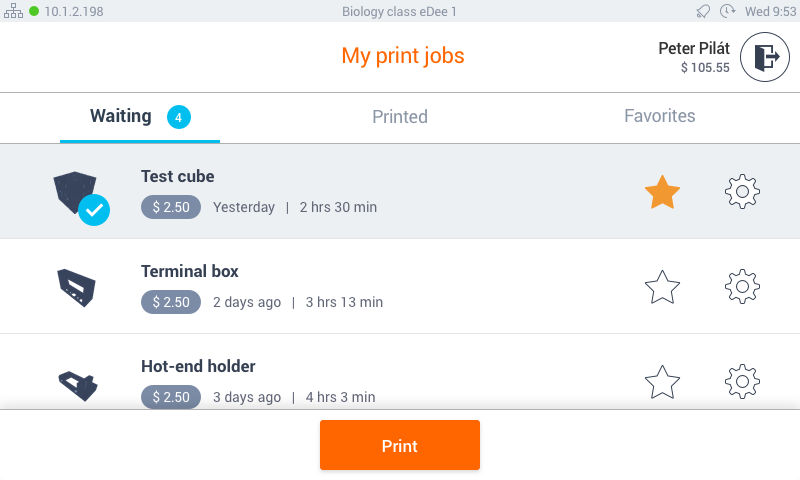The width and height of the screenshot is (800, 480).
Task: Select the Hot-end holder model thumbnail
Action: pos(76,384)
